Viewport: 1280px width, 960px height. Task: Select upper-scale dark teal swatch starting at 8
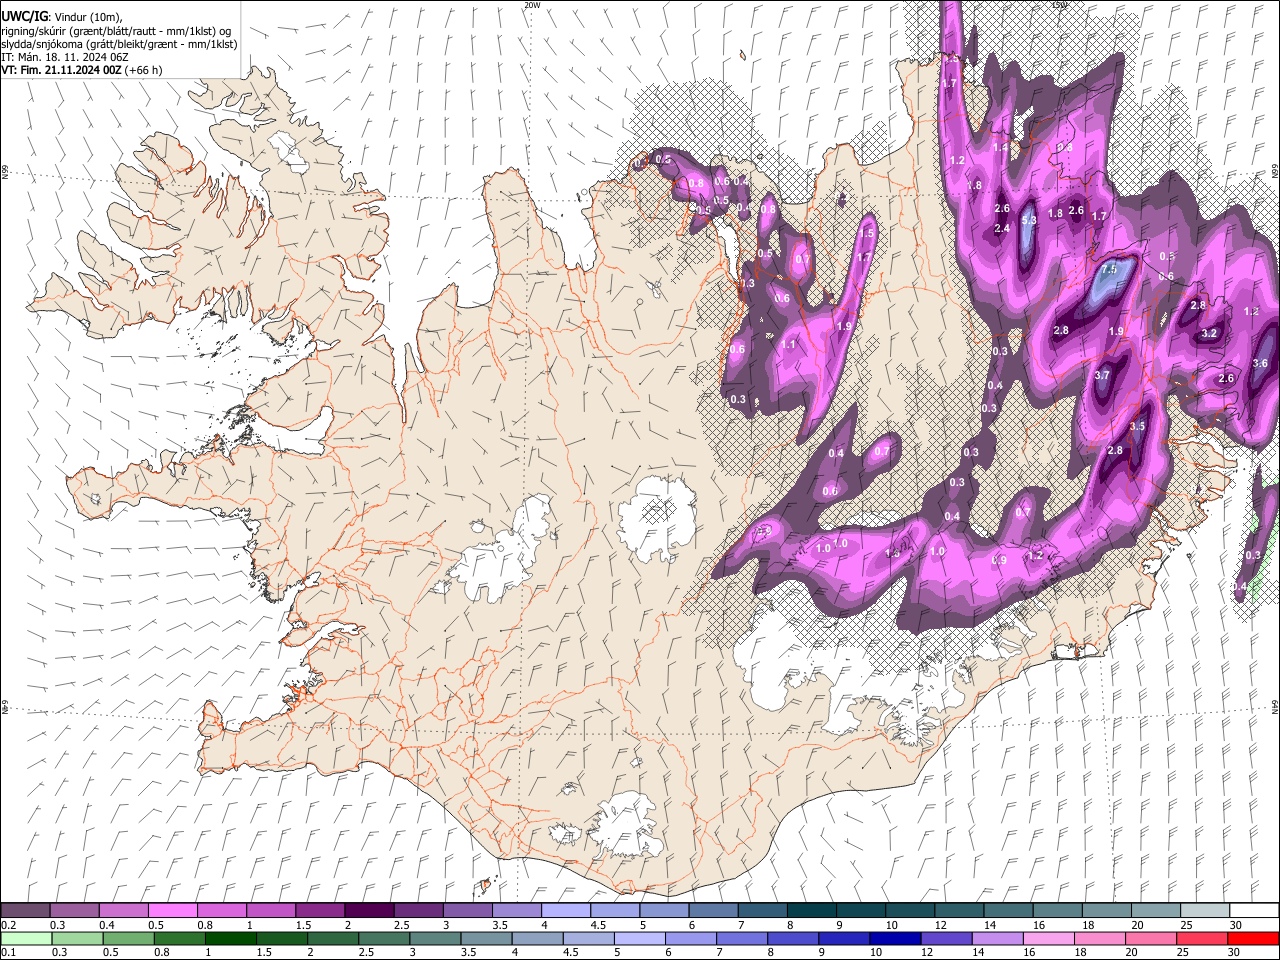(810, 910)
